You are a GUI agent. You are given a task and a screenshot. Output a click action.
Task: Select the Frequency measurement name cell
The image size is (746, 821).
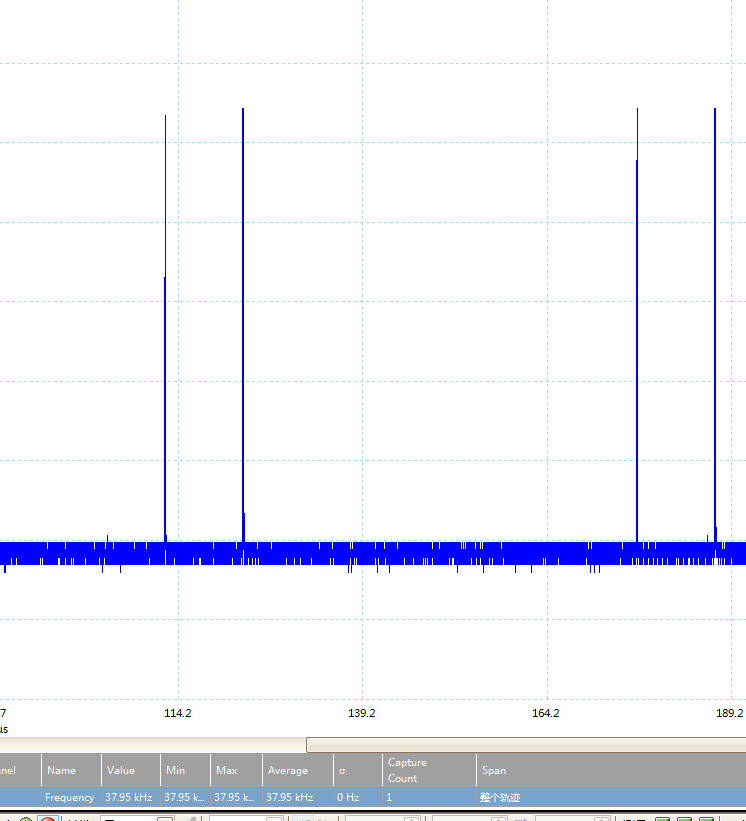click(x=71, y=797)
